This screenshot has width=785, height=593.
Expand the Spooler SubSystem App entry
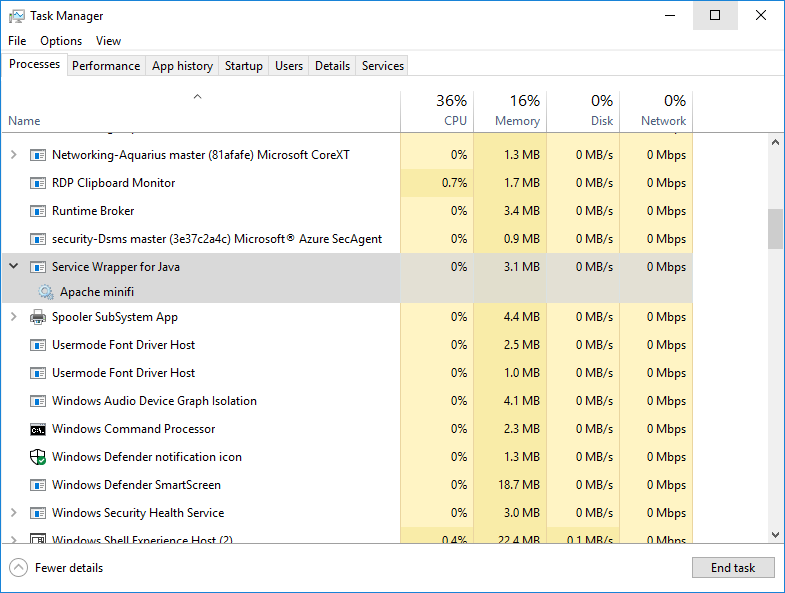click(x=13, y=317)
